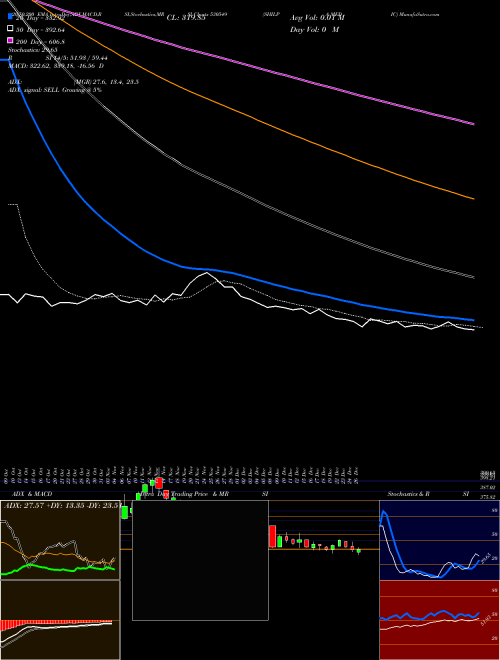
Task: Click the 375.82 price axis label
Action: 489,497
